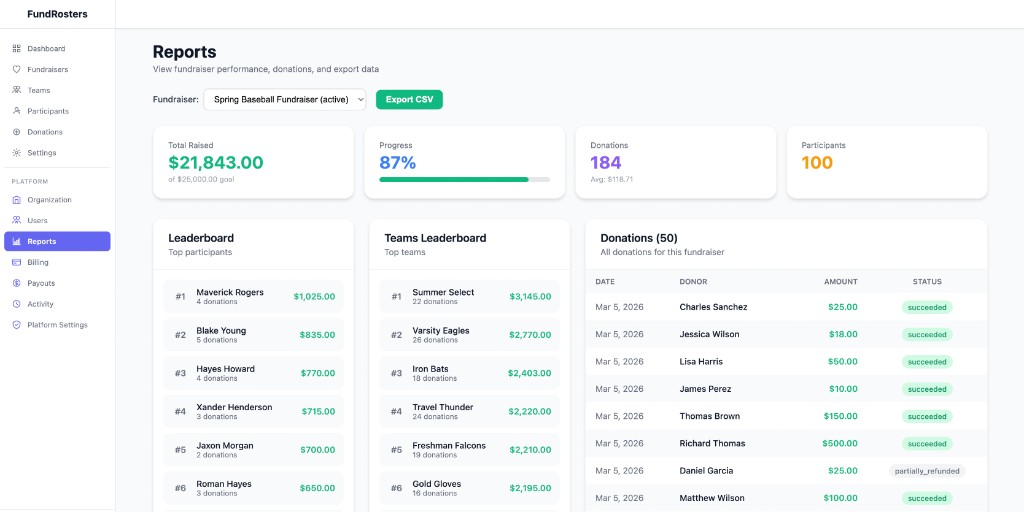Click the Platform Settings shield icon
1024x512 pixels.
pos(17,325)
